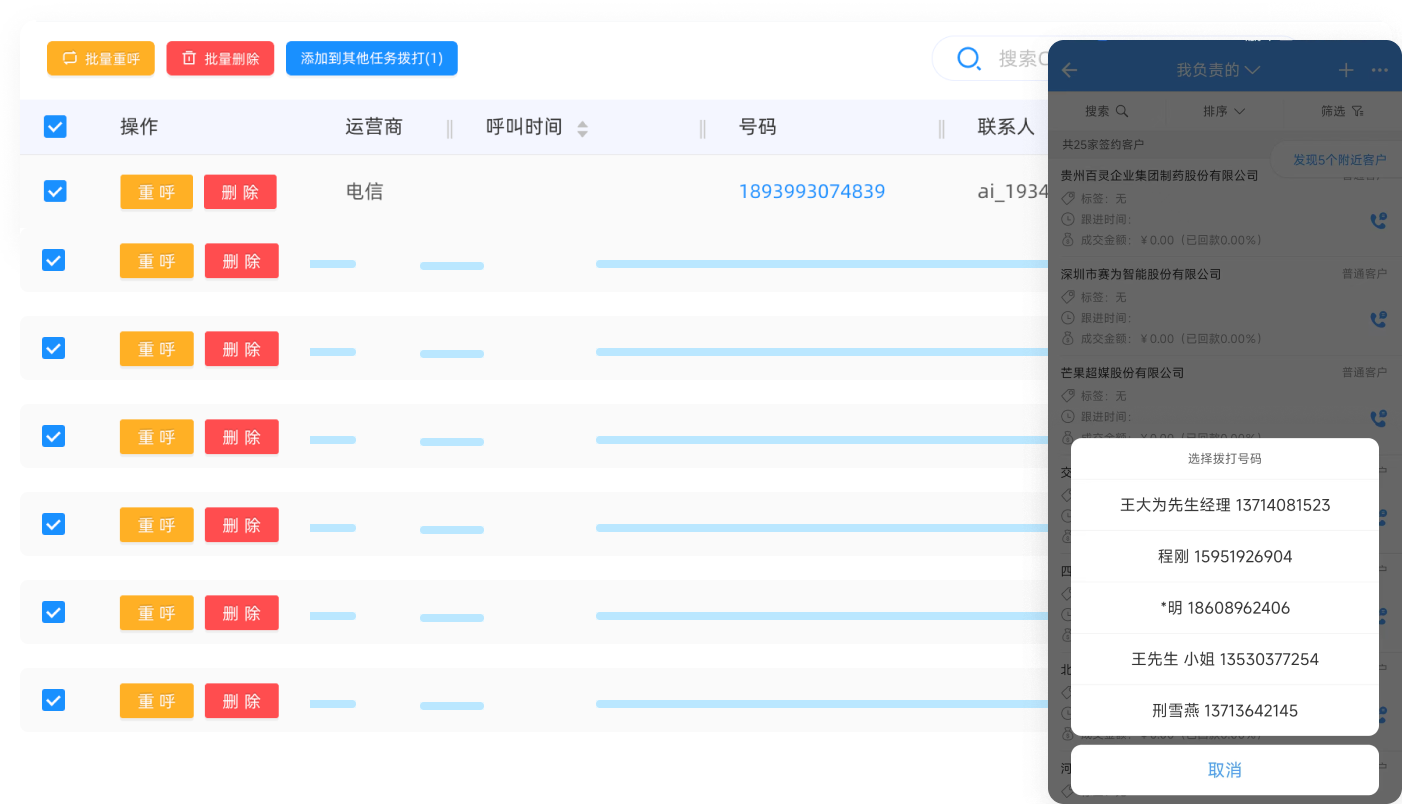Open the three-dot more menu

[1380, 70]
